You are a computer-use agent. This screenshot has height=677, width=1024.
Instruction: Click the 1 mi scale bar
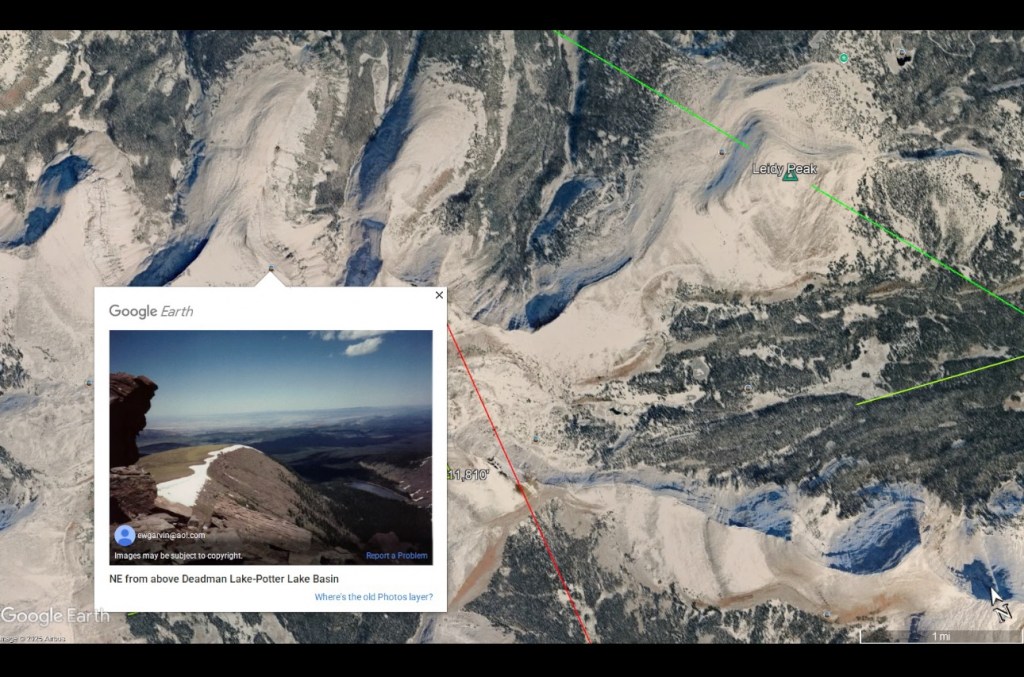pyautogui.click(x=941, y=637)
